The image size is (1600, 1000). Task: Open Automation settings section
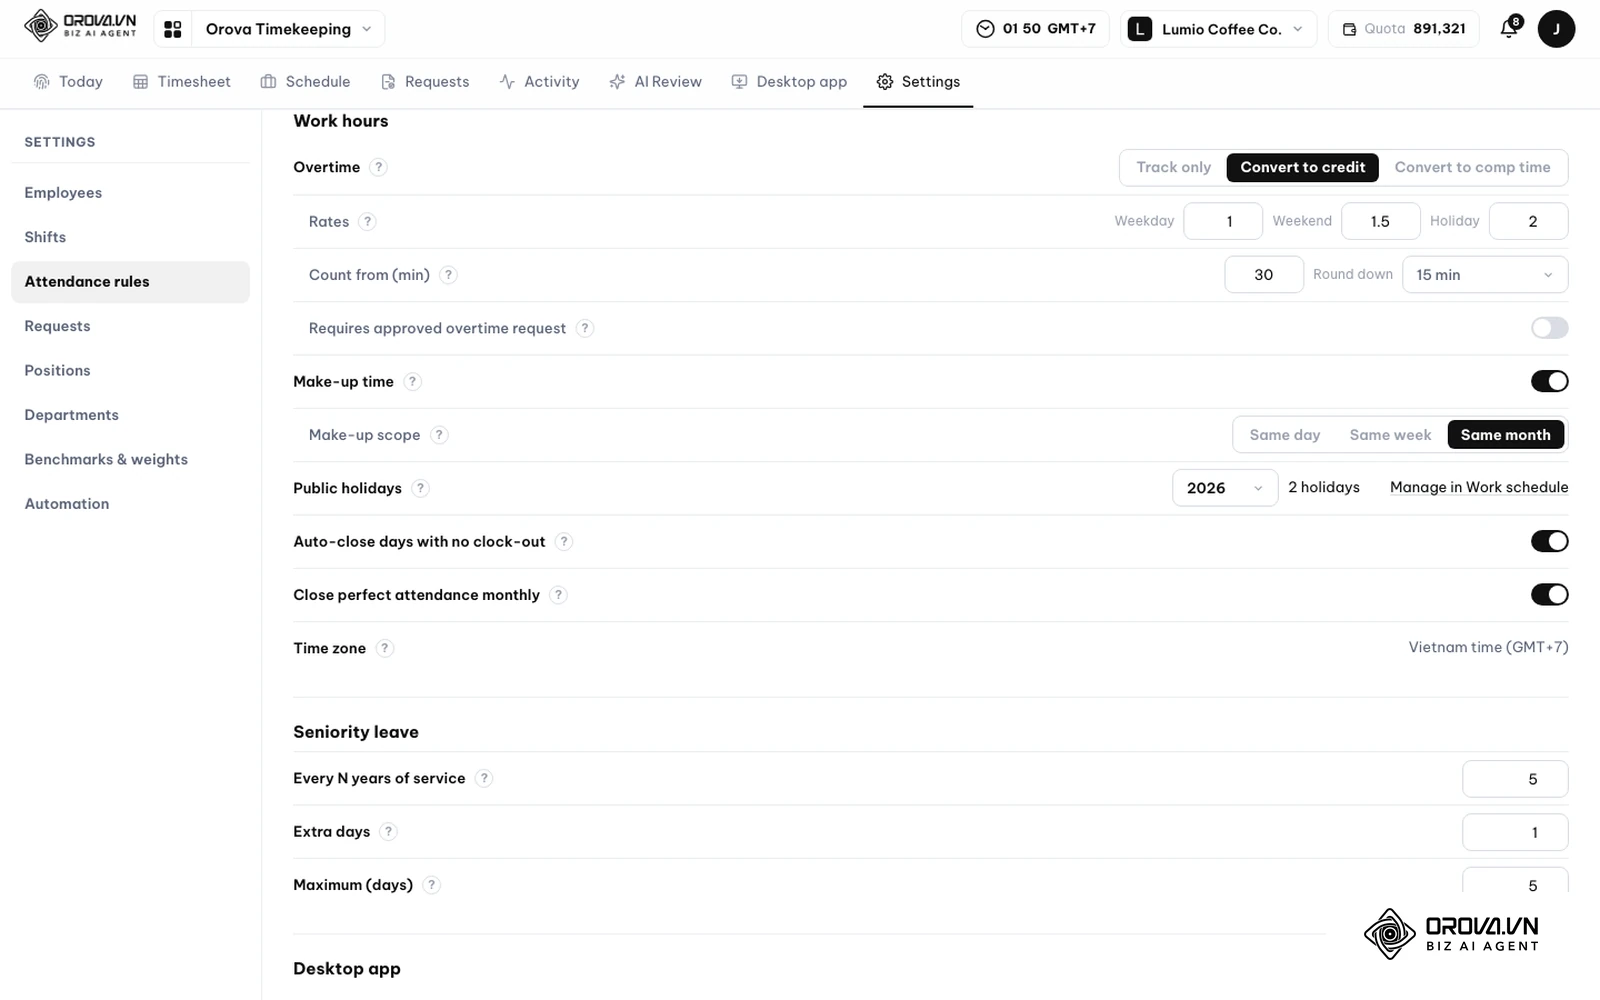[x=130, y=504]
